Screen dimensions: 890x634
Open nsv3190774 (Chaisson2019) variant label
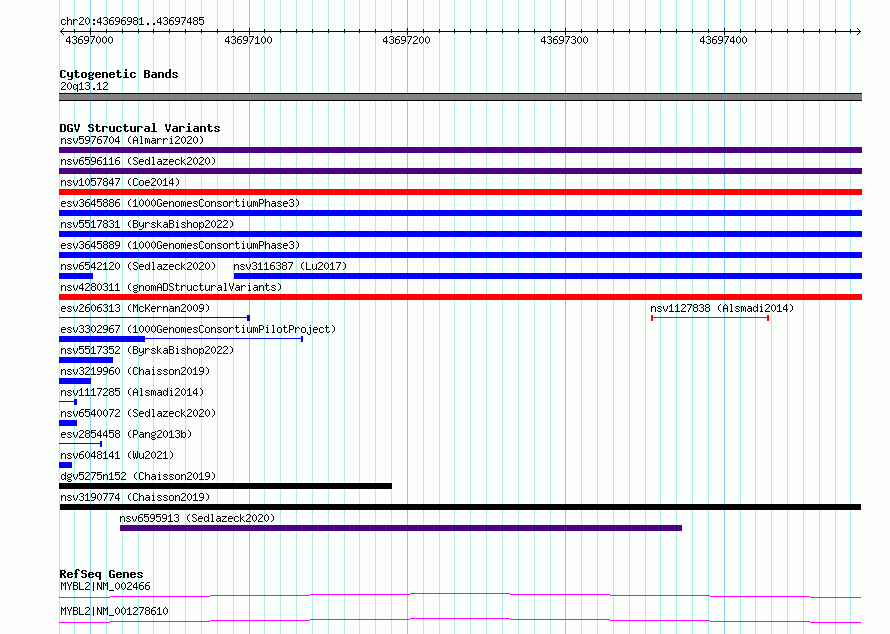coord(135,497)
